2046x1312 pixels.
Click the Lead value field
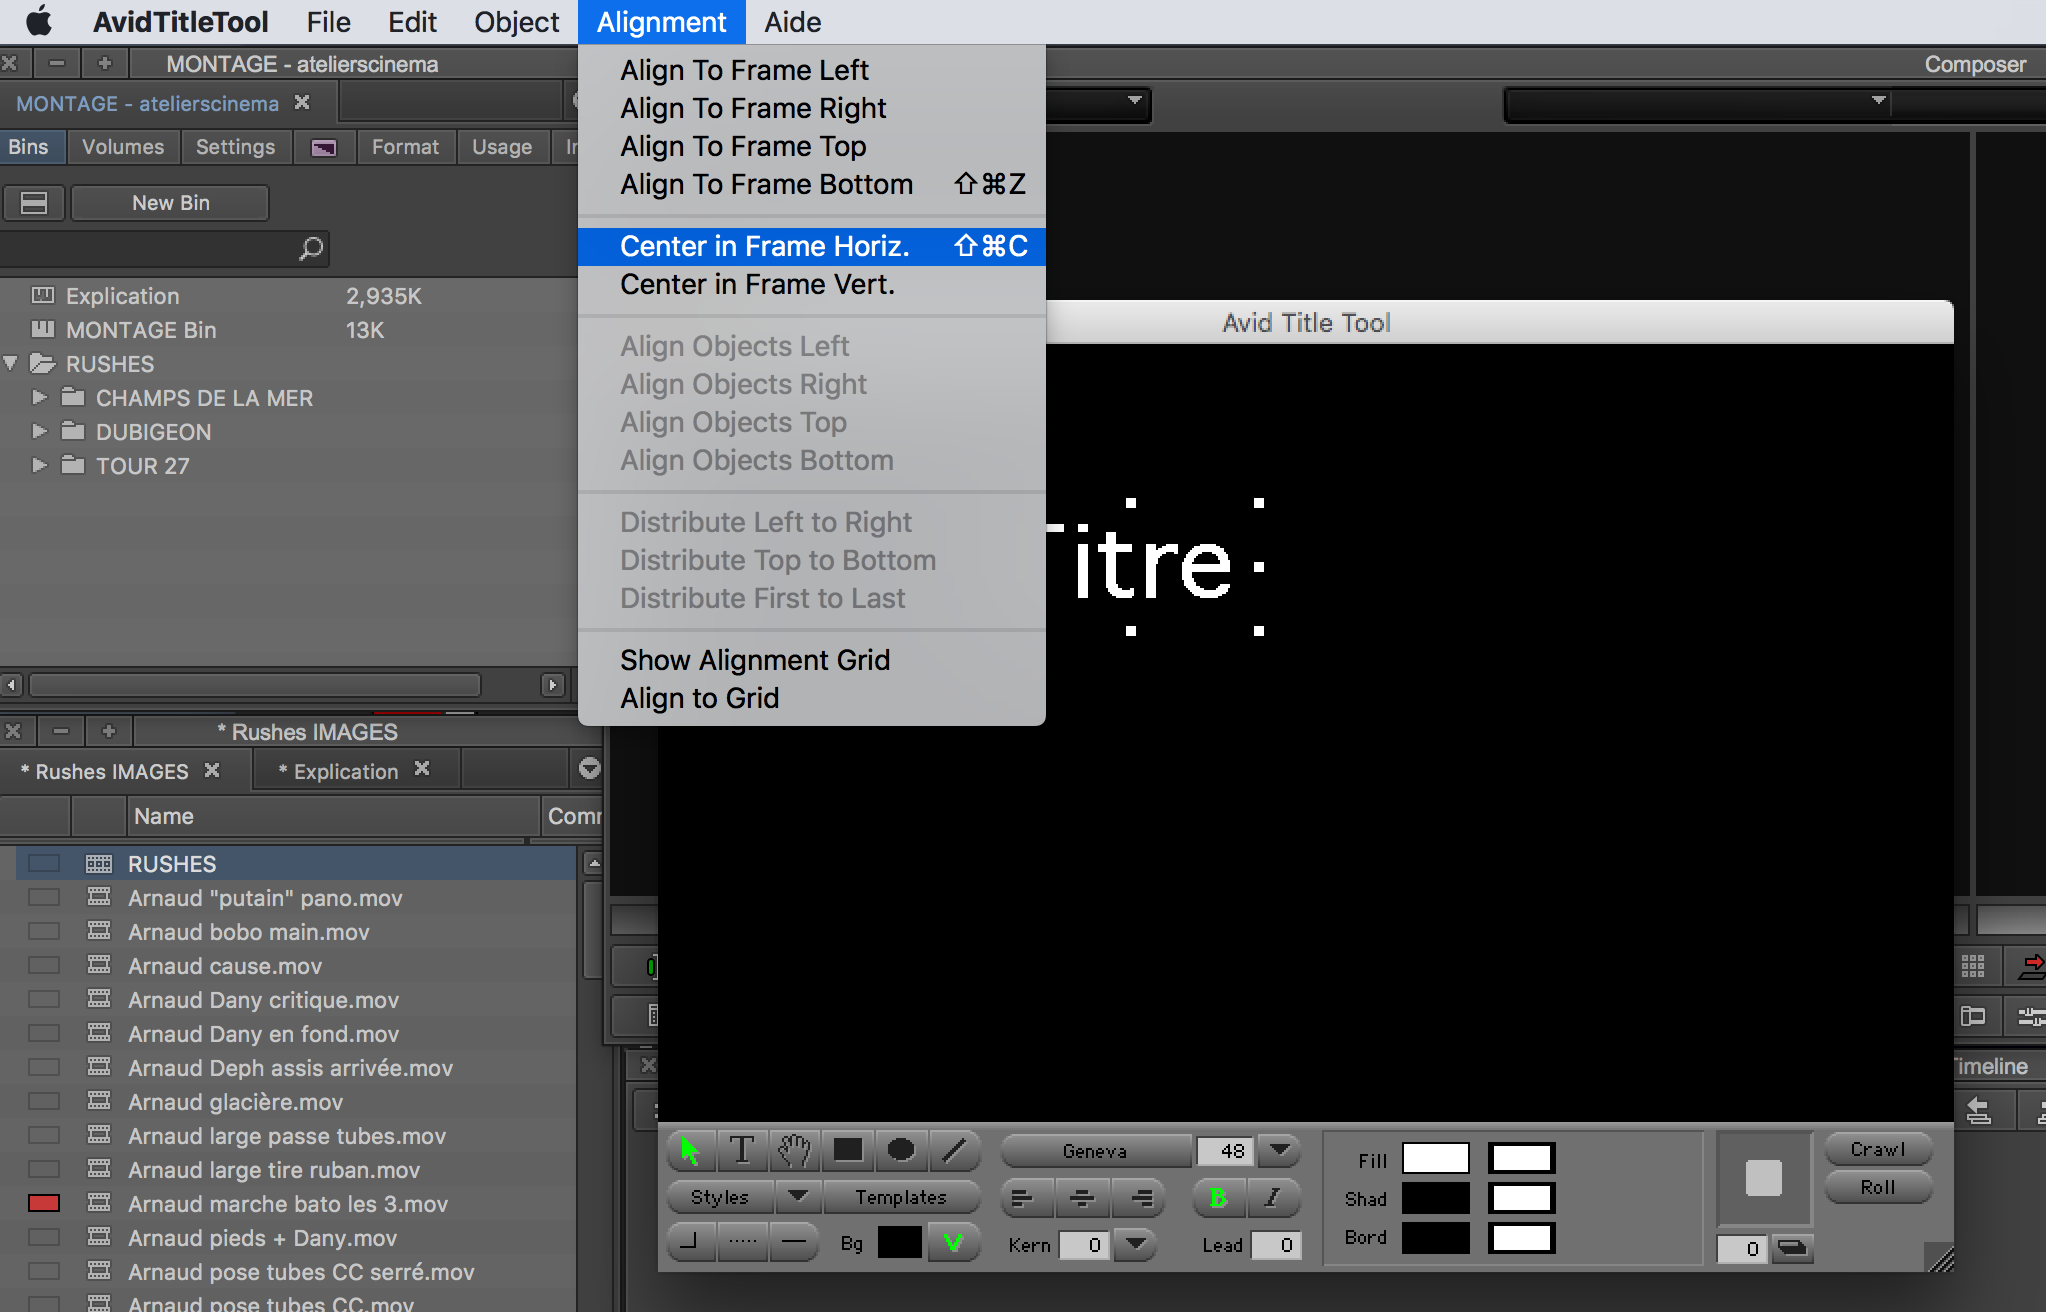(x=1276, y=1245)
